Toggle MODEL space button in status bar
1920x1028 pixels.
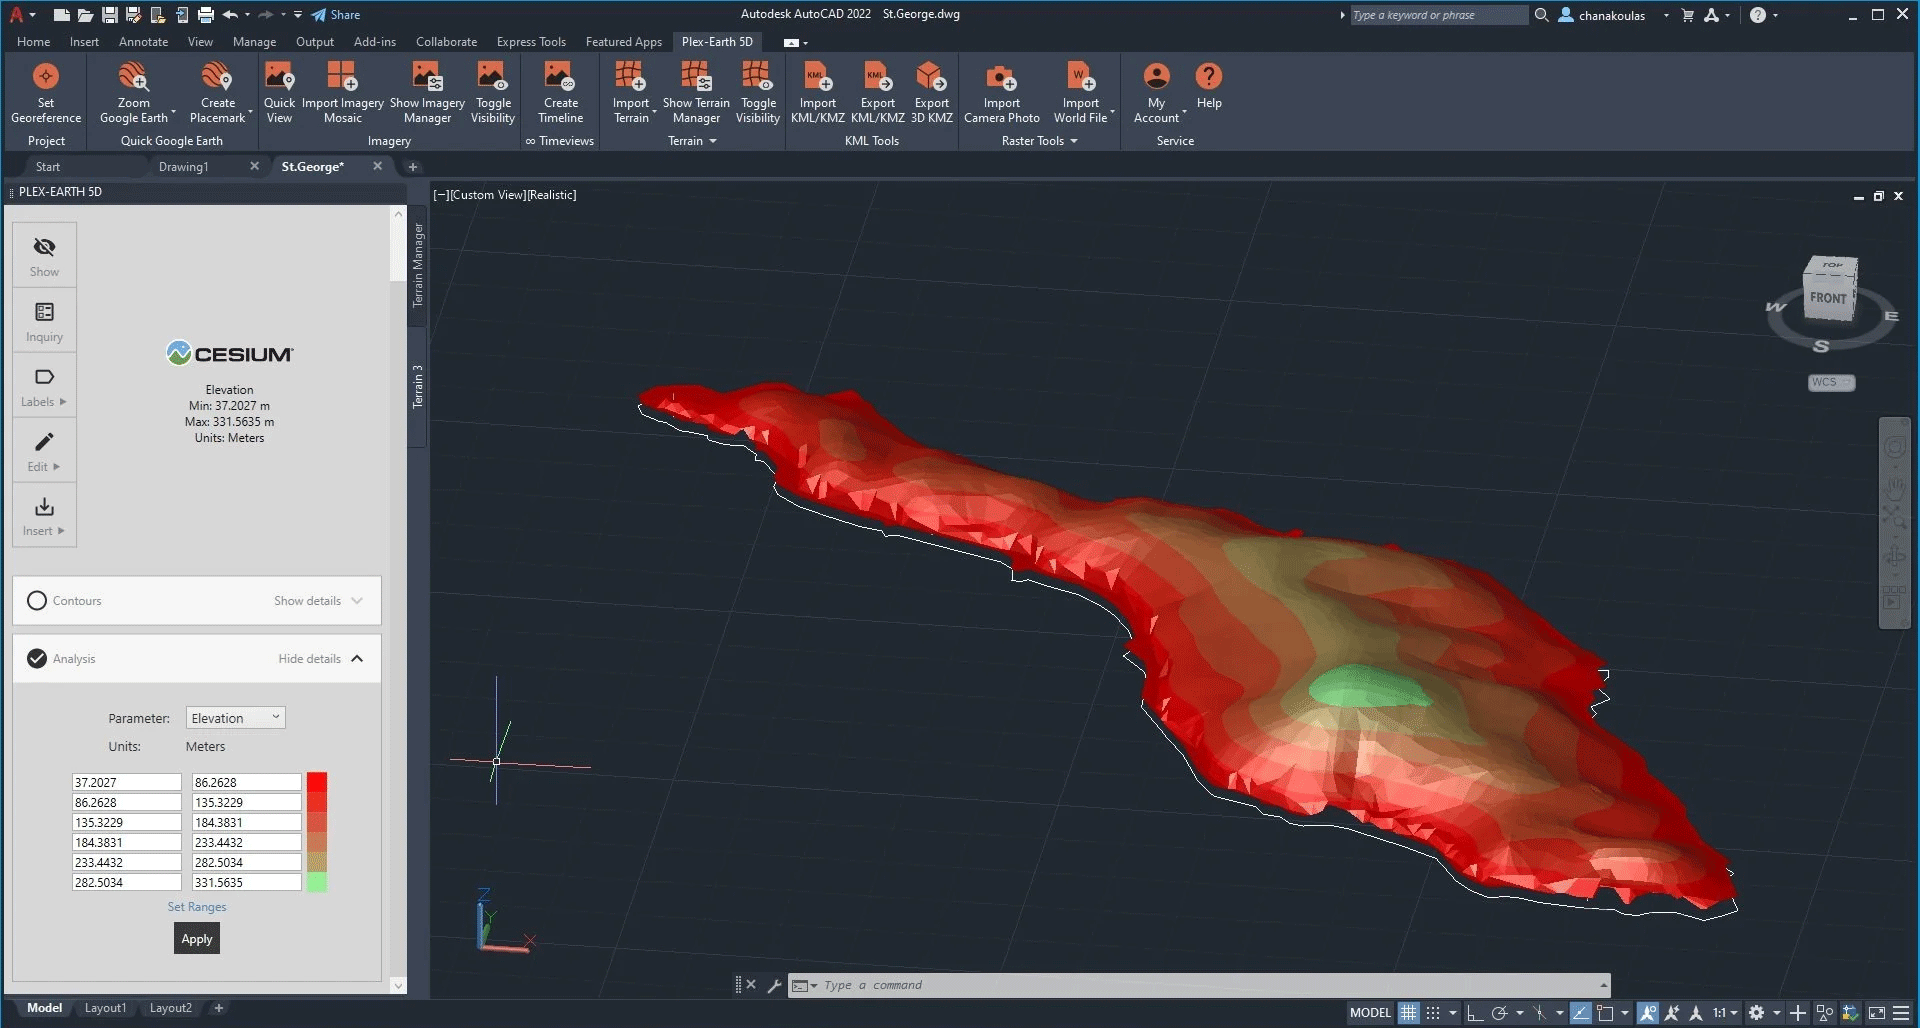click(x=1370, y=1013)
